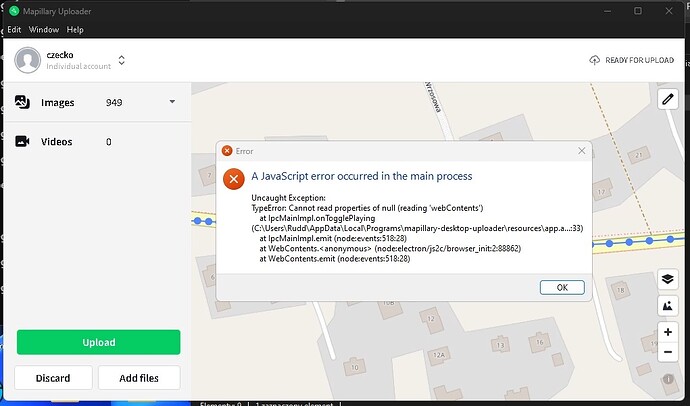Viewport: 690px width, 406px height.
Task: Click the Videos camera icon
Action: point(22,141)
